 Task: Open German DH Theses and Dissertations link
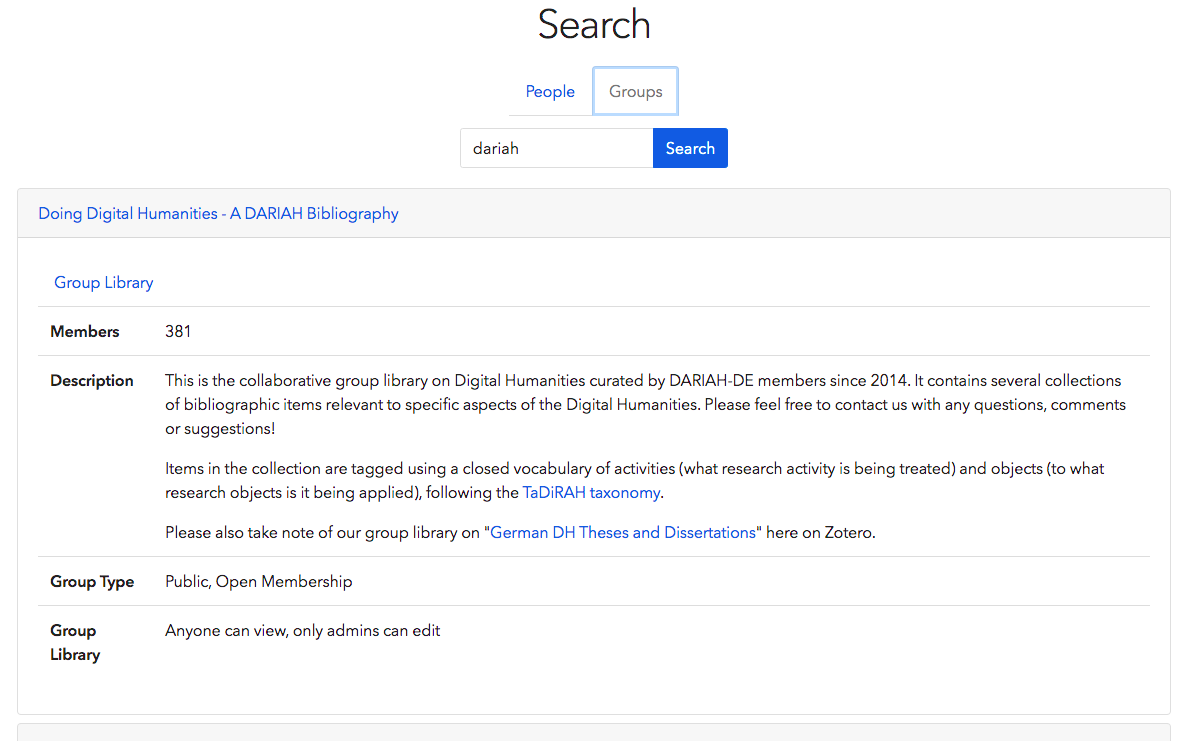coord(623,532)
